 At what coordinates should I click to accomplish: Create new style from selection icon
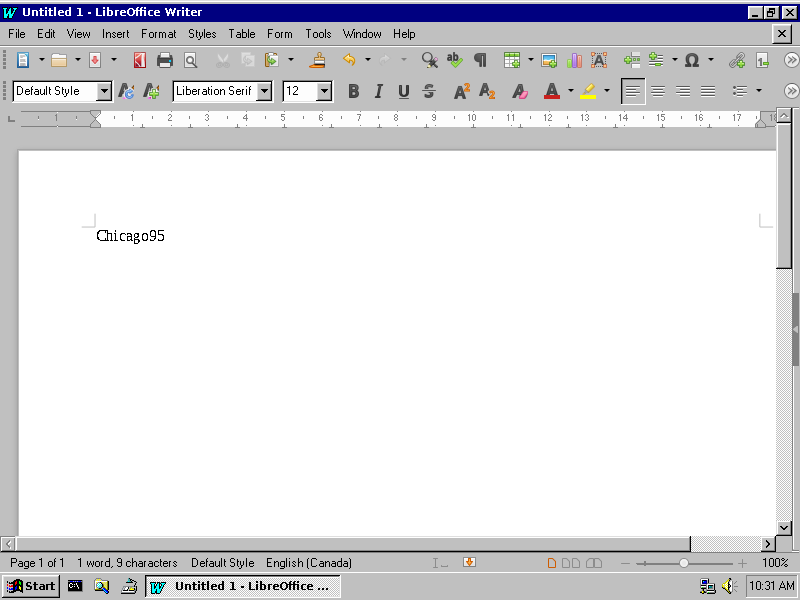[x=151, y=91]
